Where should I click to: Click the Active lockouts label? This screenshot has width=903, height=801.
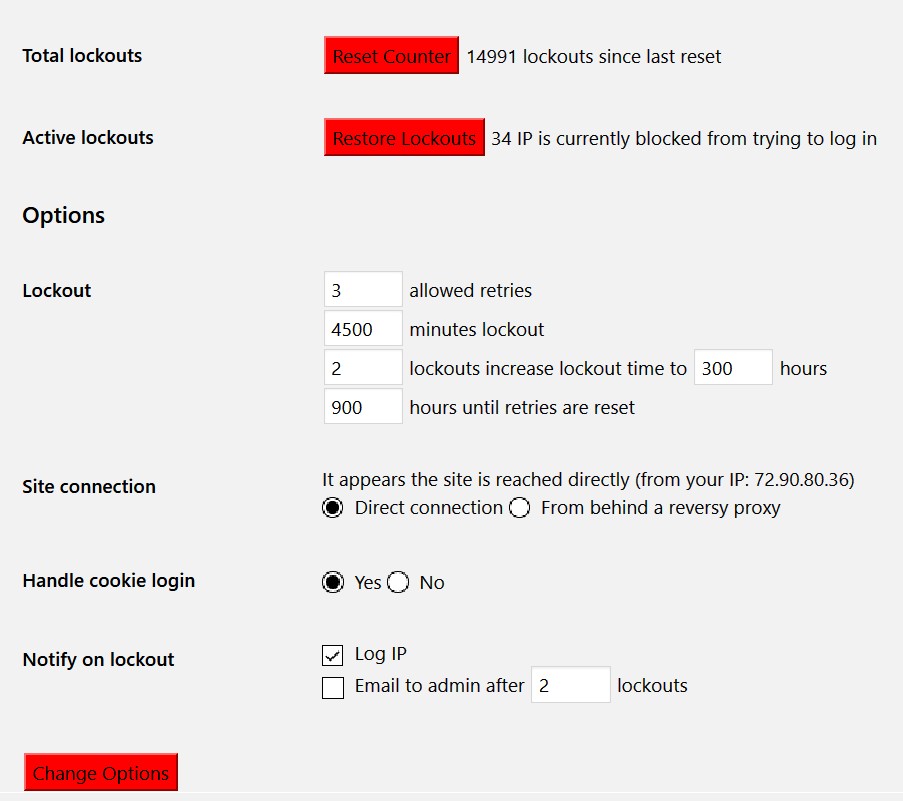[88, 138]
